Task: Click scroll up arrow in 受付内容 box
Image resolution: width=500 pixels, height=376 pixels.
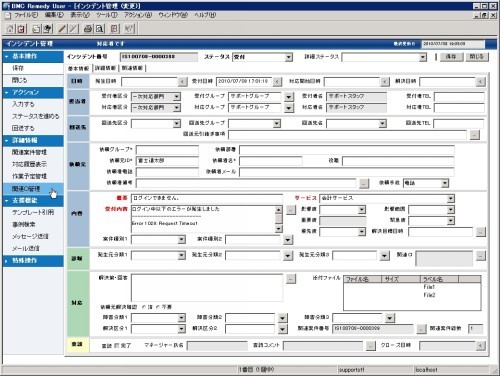Action: 279,210
